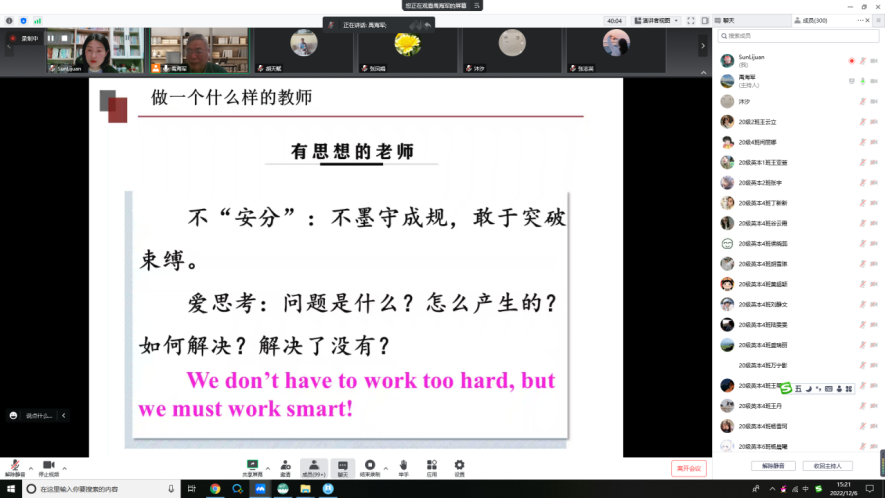This screenshot has height=498, width=885.
Task: Toggle camera with Stop Video (停止视频) button
Action: point(48,466)
